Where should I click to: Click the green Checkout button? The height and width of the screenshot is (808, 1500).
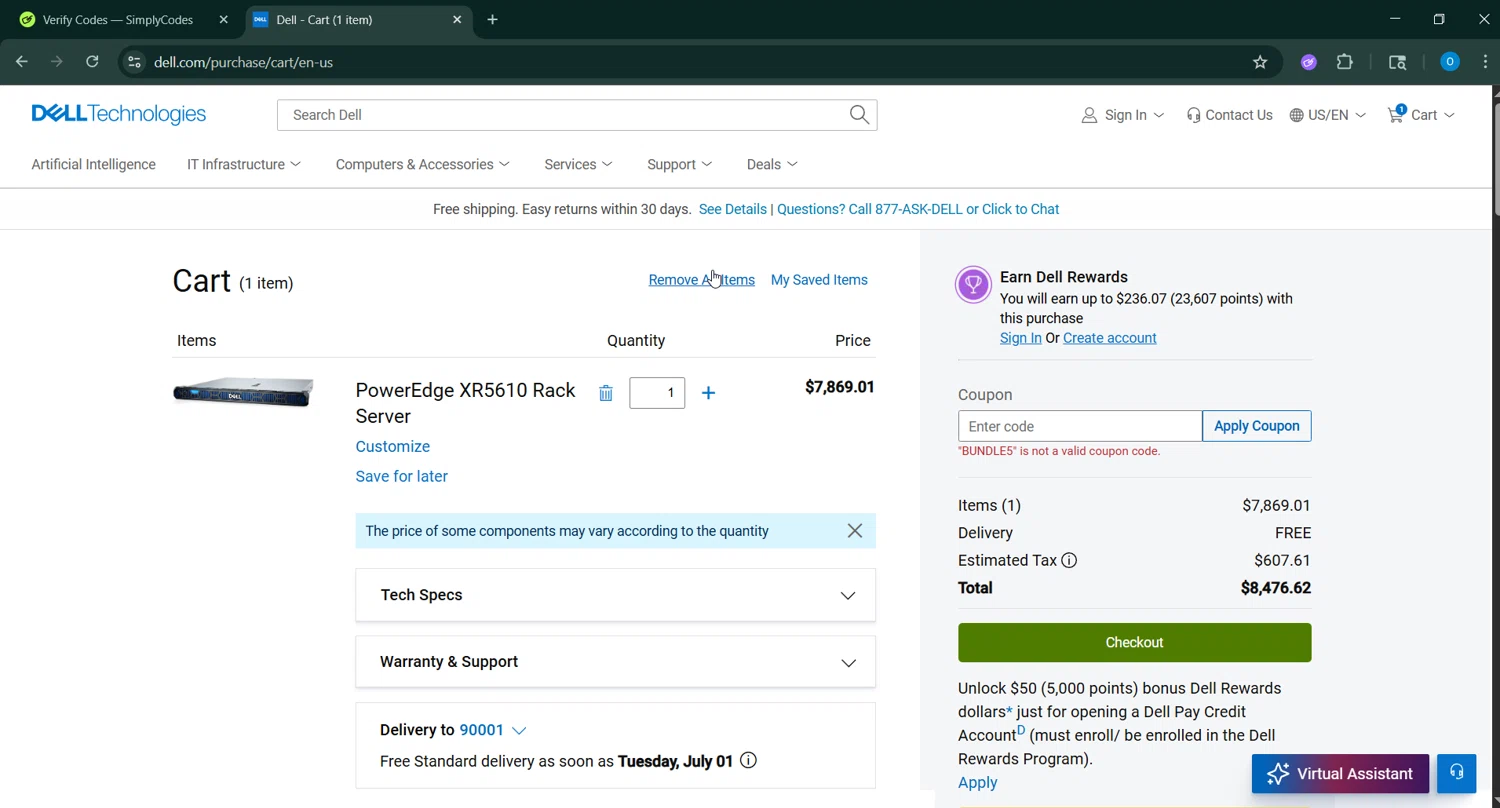(1134, 642)
